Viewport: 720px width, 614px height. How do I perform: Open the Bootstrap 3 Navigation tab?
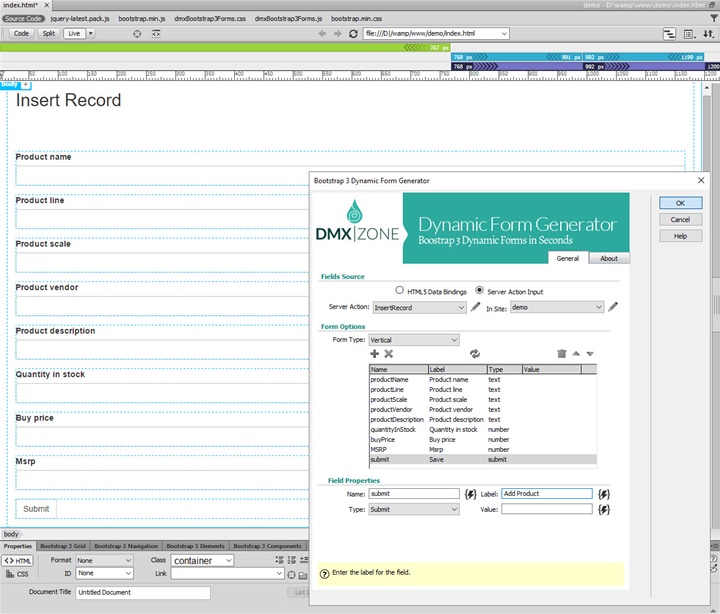coord(126,546)
